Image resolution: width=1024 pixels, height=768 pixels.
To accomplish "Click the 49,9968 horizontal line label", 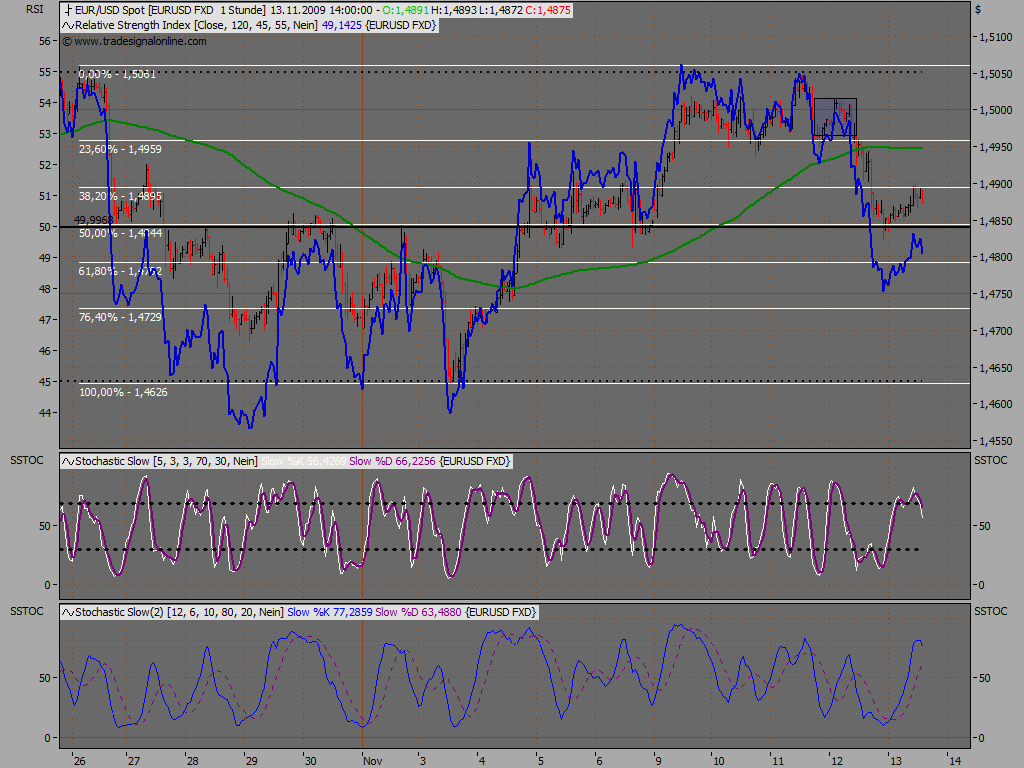I will click(x=94, y=221).
